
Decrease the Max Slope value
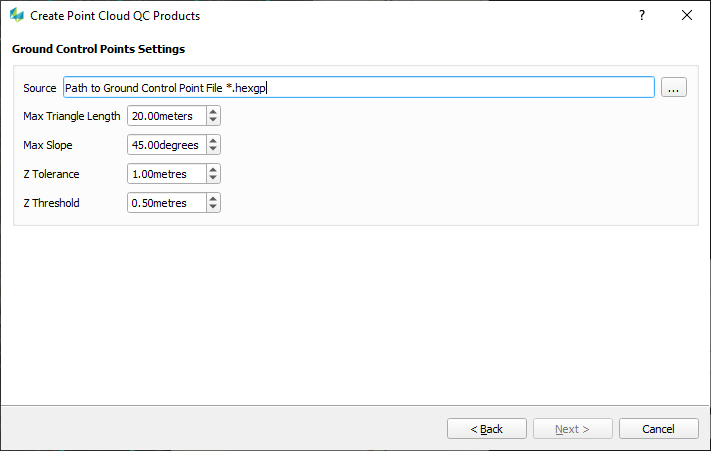[x=212, y=150]
